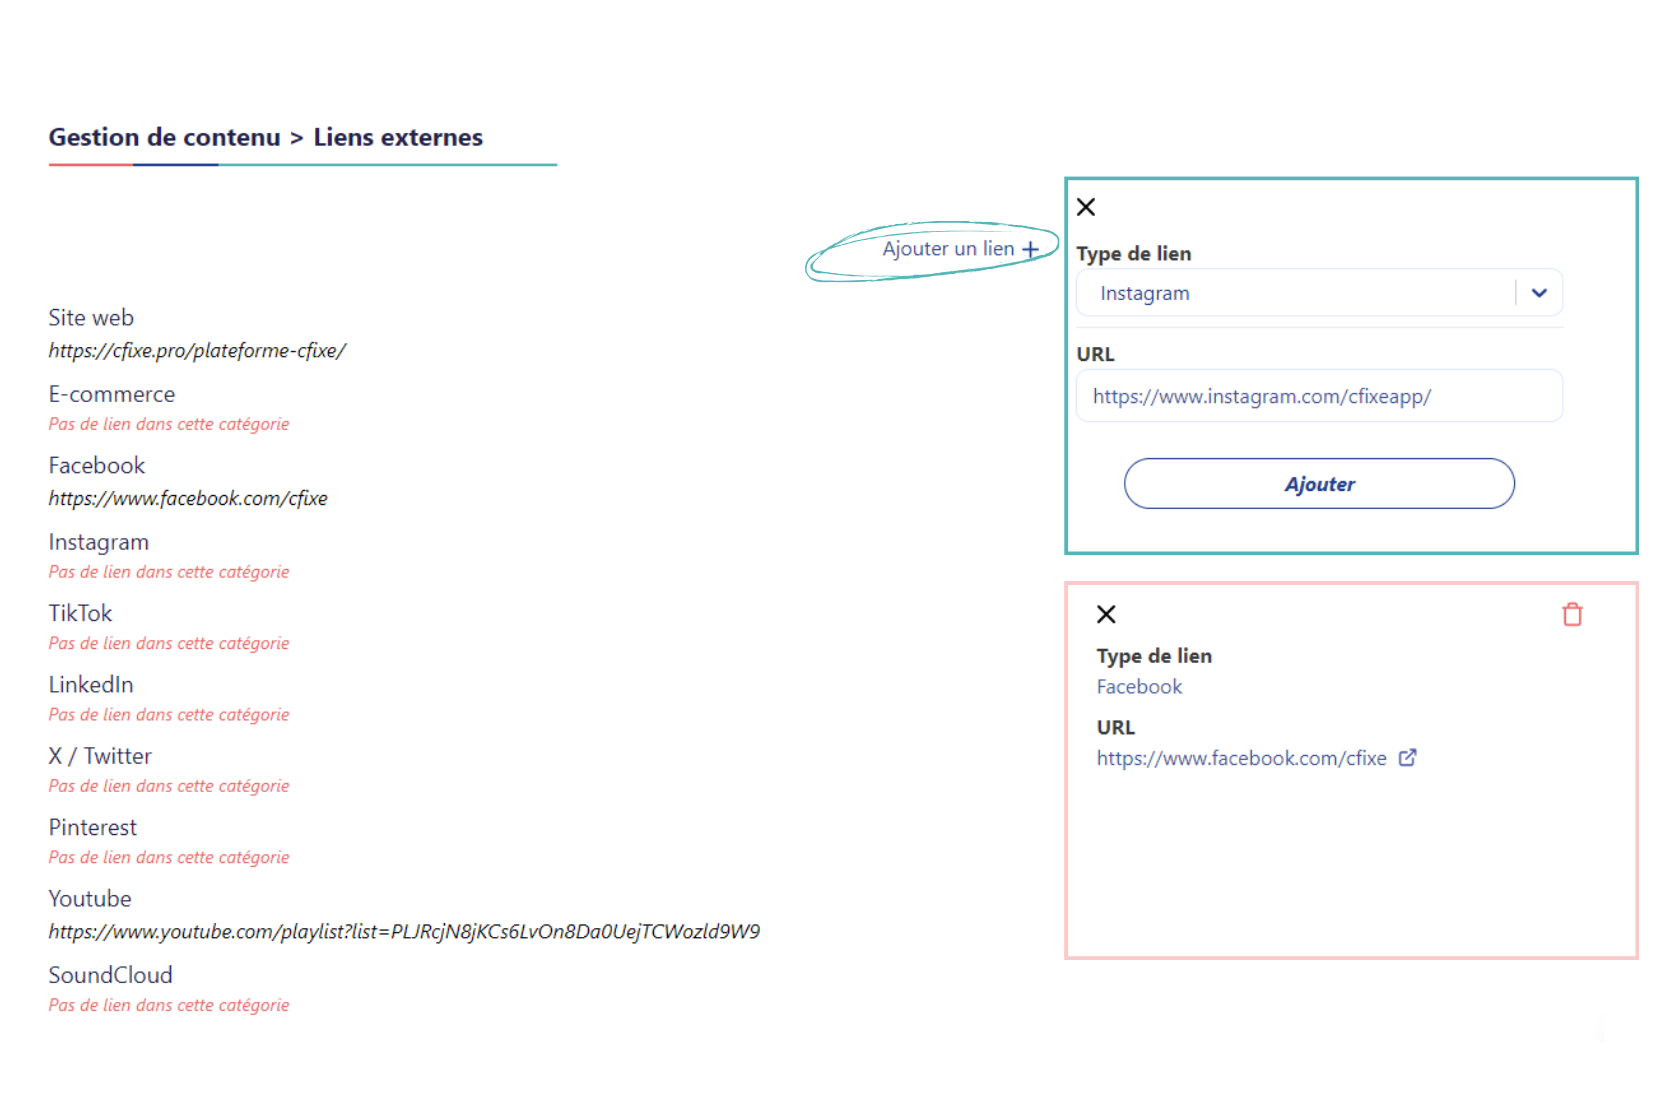This screenshot has height=1111, width=1666.
Task: Open https://www.facebook.com/cfixe link in panel
Action: pos(1241,758)
